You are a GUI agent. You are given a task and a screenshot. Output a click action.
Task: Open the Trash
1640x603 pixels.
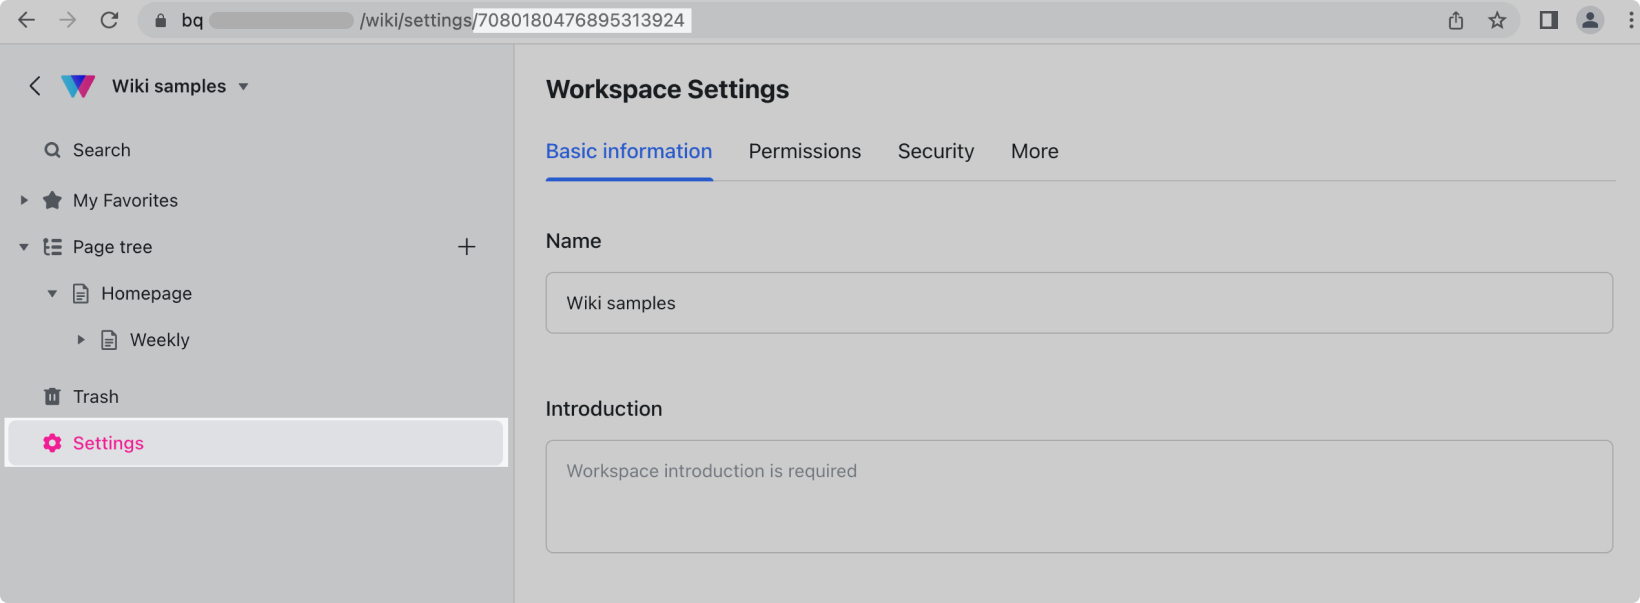(95, 397)
